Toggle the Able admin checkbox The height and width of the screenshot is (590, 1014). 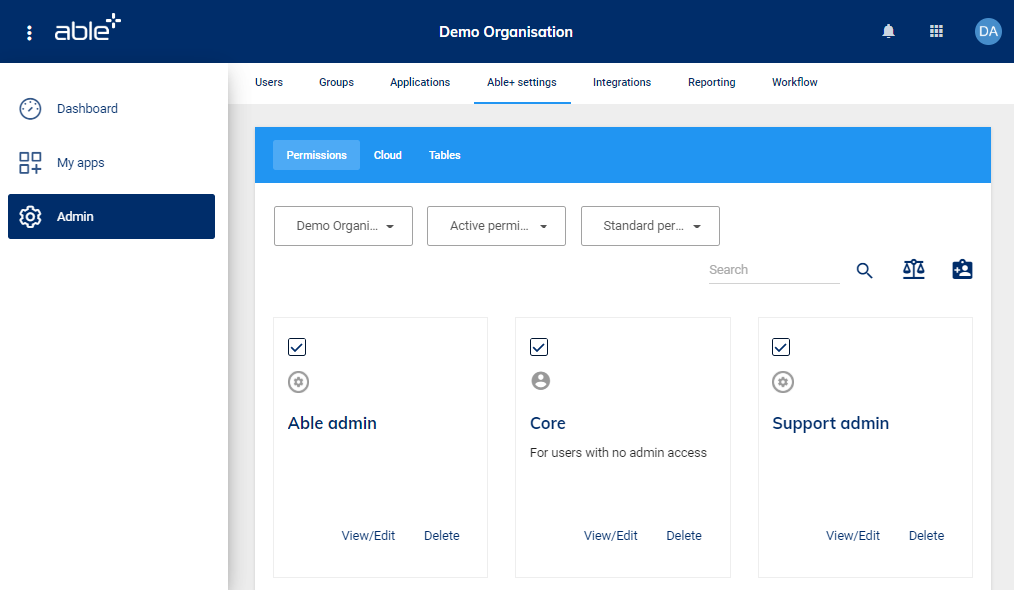click(297, 347)
